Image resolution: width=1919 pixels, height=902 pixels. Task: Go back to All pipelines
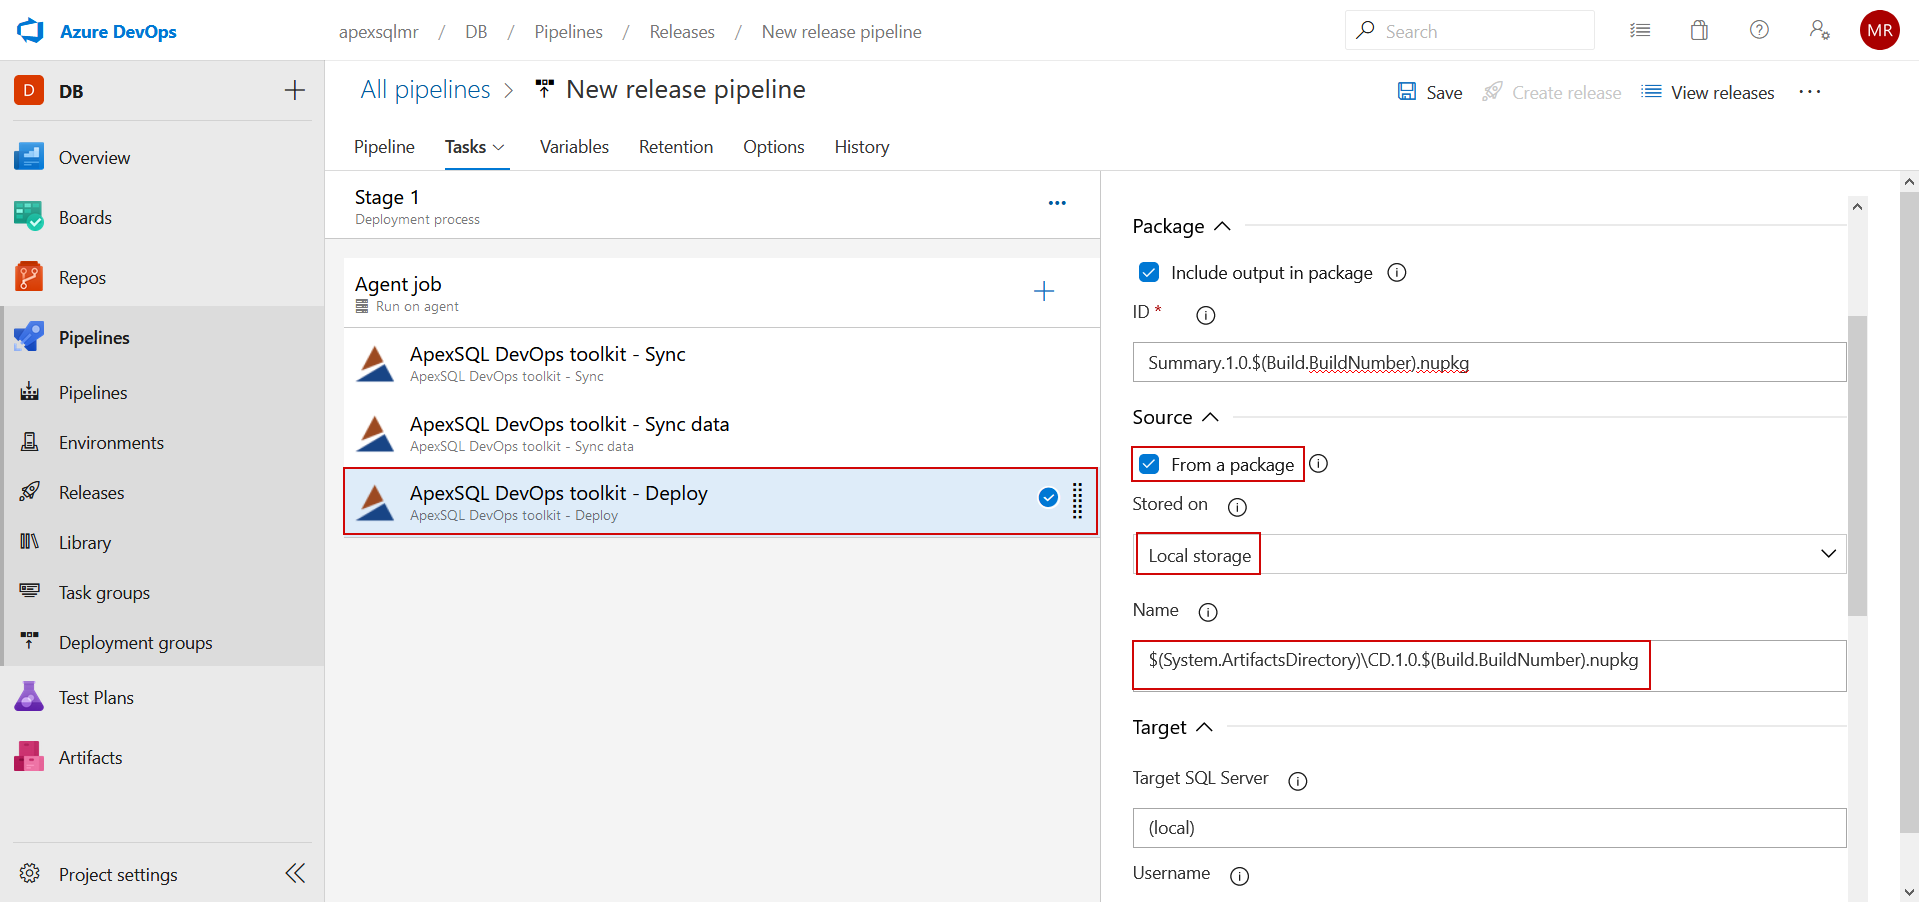pyautogui.click(x=425, y=90)
